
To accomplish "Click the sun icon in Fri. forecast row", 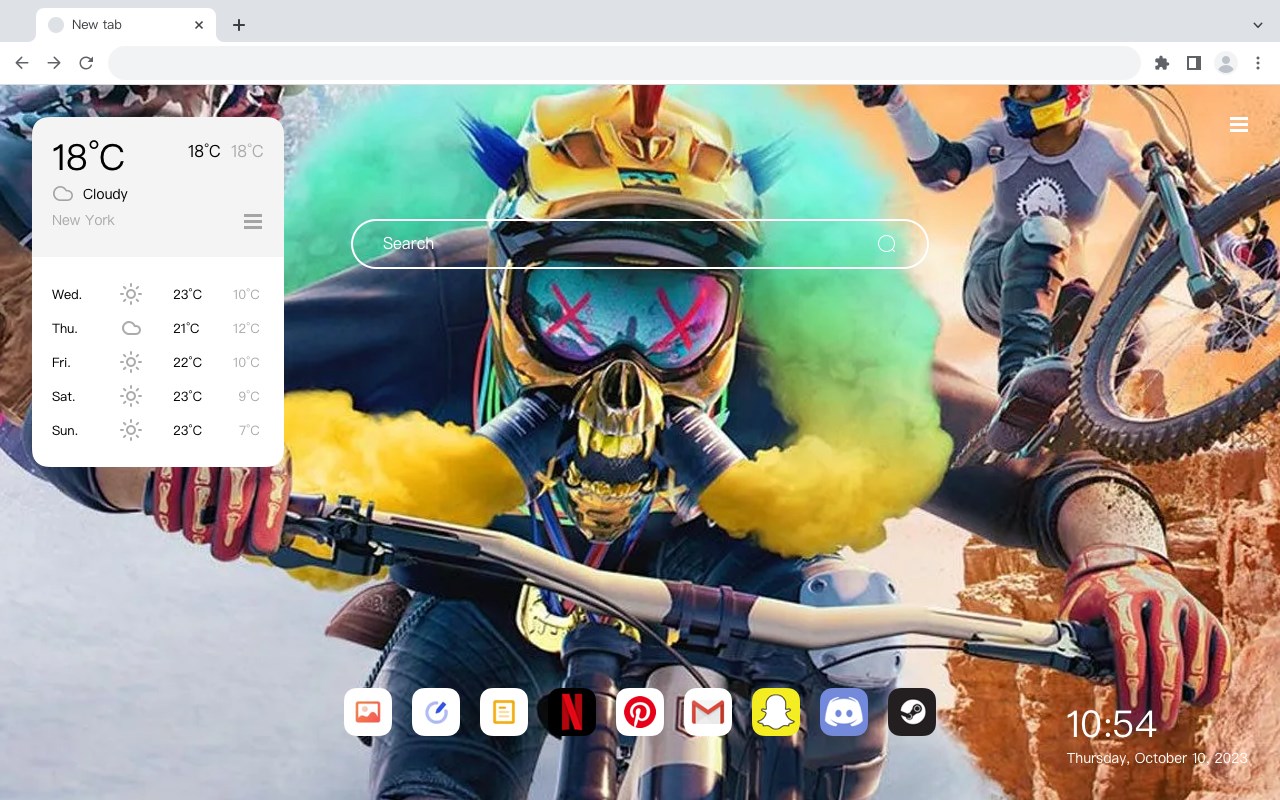I will [x=131, y=362].
